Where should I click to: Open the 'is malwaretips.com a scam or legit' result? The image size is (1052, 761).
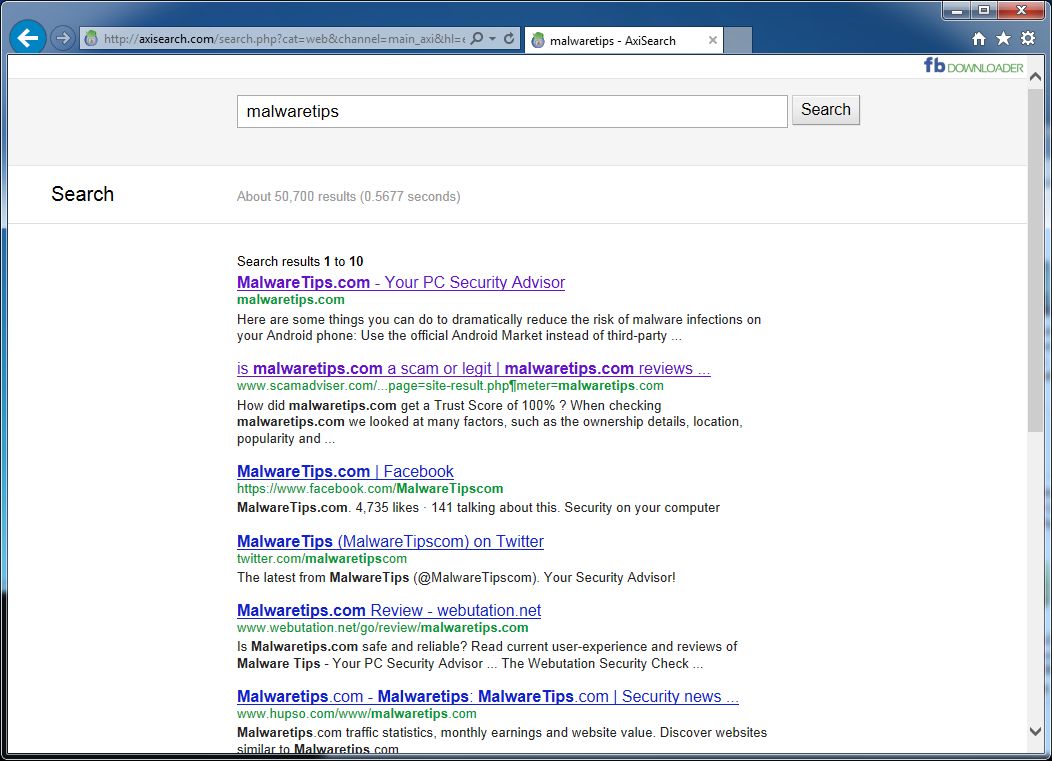coord(474,368)
